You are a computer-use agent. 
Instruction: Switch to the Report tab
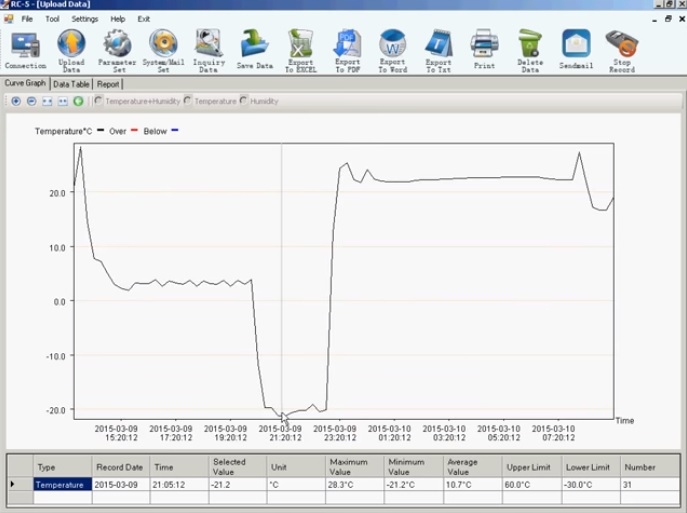(x=108, y=84)
